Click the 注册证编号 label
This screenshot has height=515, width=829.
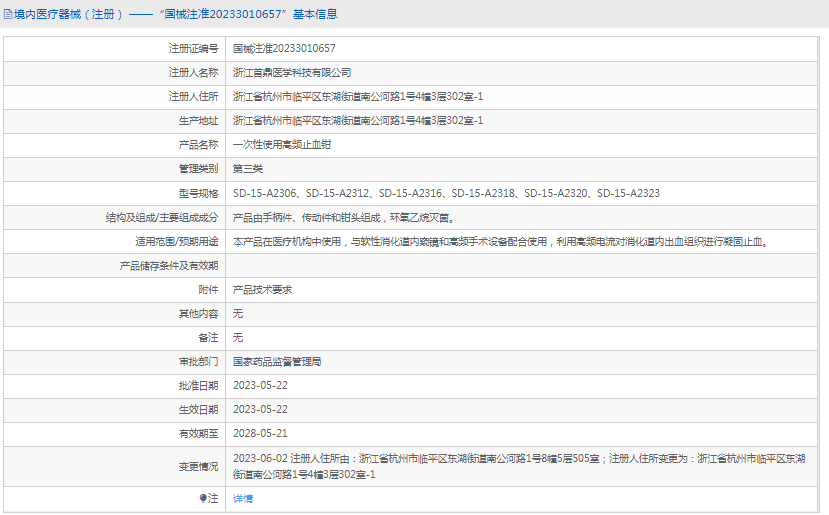194,49
